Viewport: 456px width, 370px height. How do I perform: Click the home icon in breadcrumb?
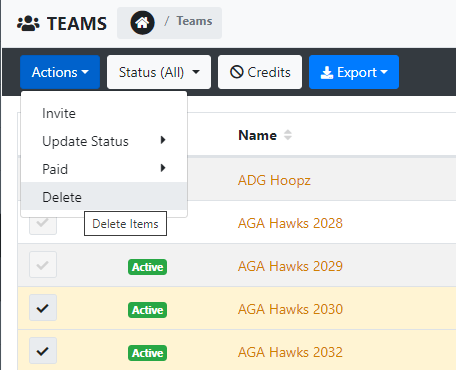click(x=142, y=23)
